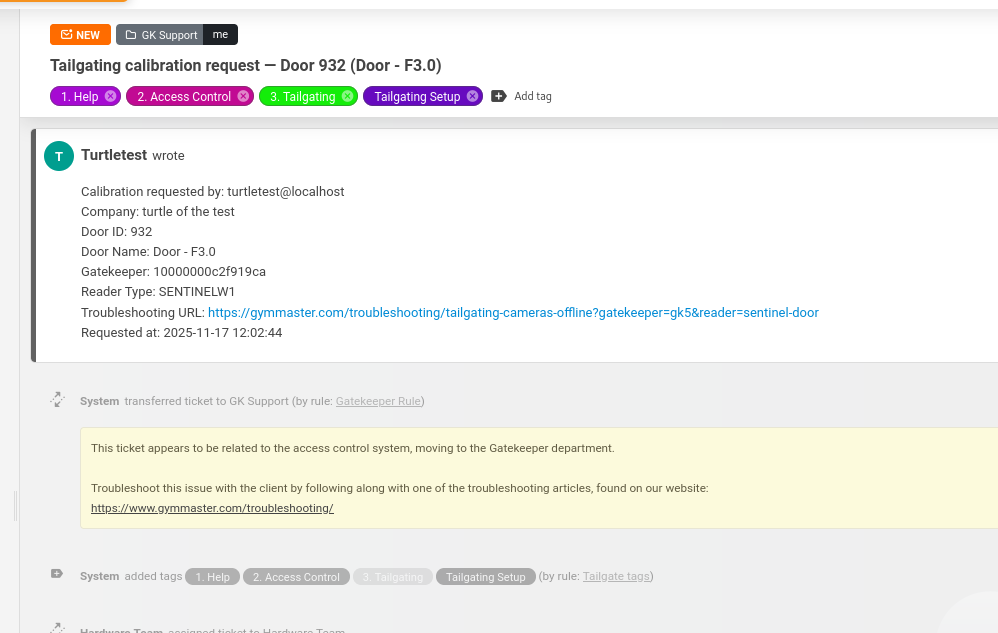998x633 pixels.
Task: Click the x on "3. Tailgating" tag
Action: pos(347,97)
